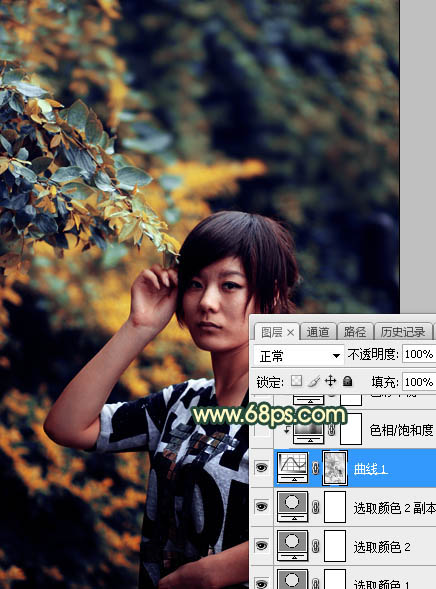Select mask thumbnail of 选取颜色 1
Viewport: 436px width, 589px height.
pos(335,579)
